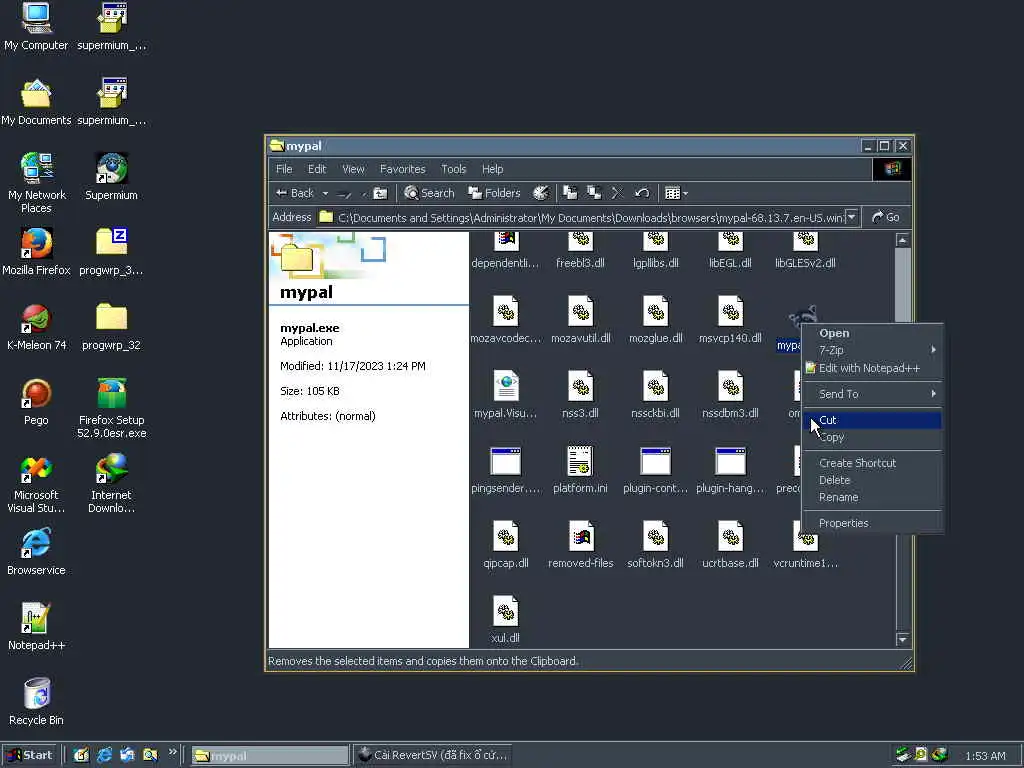Open the Edit menu

[317, 169]
